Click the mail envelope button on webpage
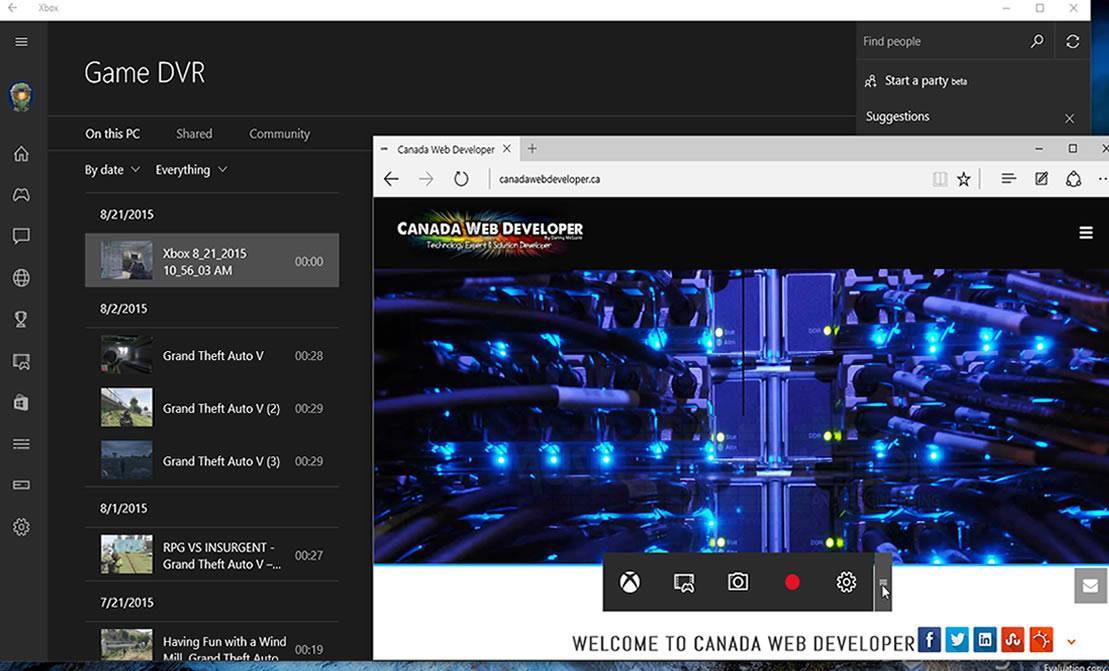Viewport: 1109px width, 671px height. point(1091,585)
